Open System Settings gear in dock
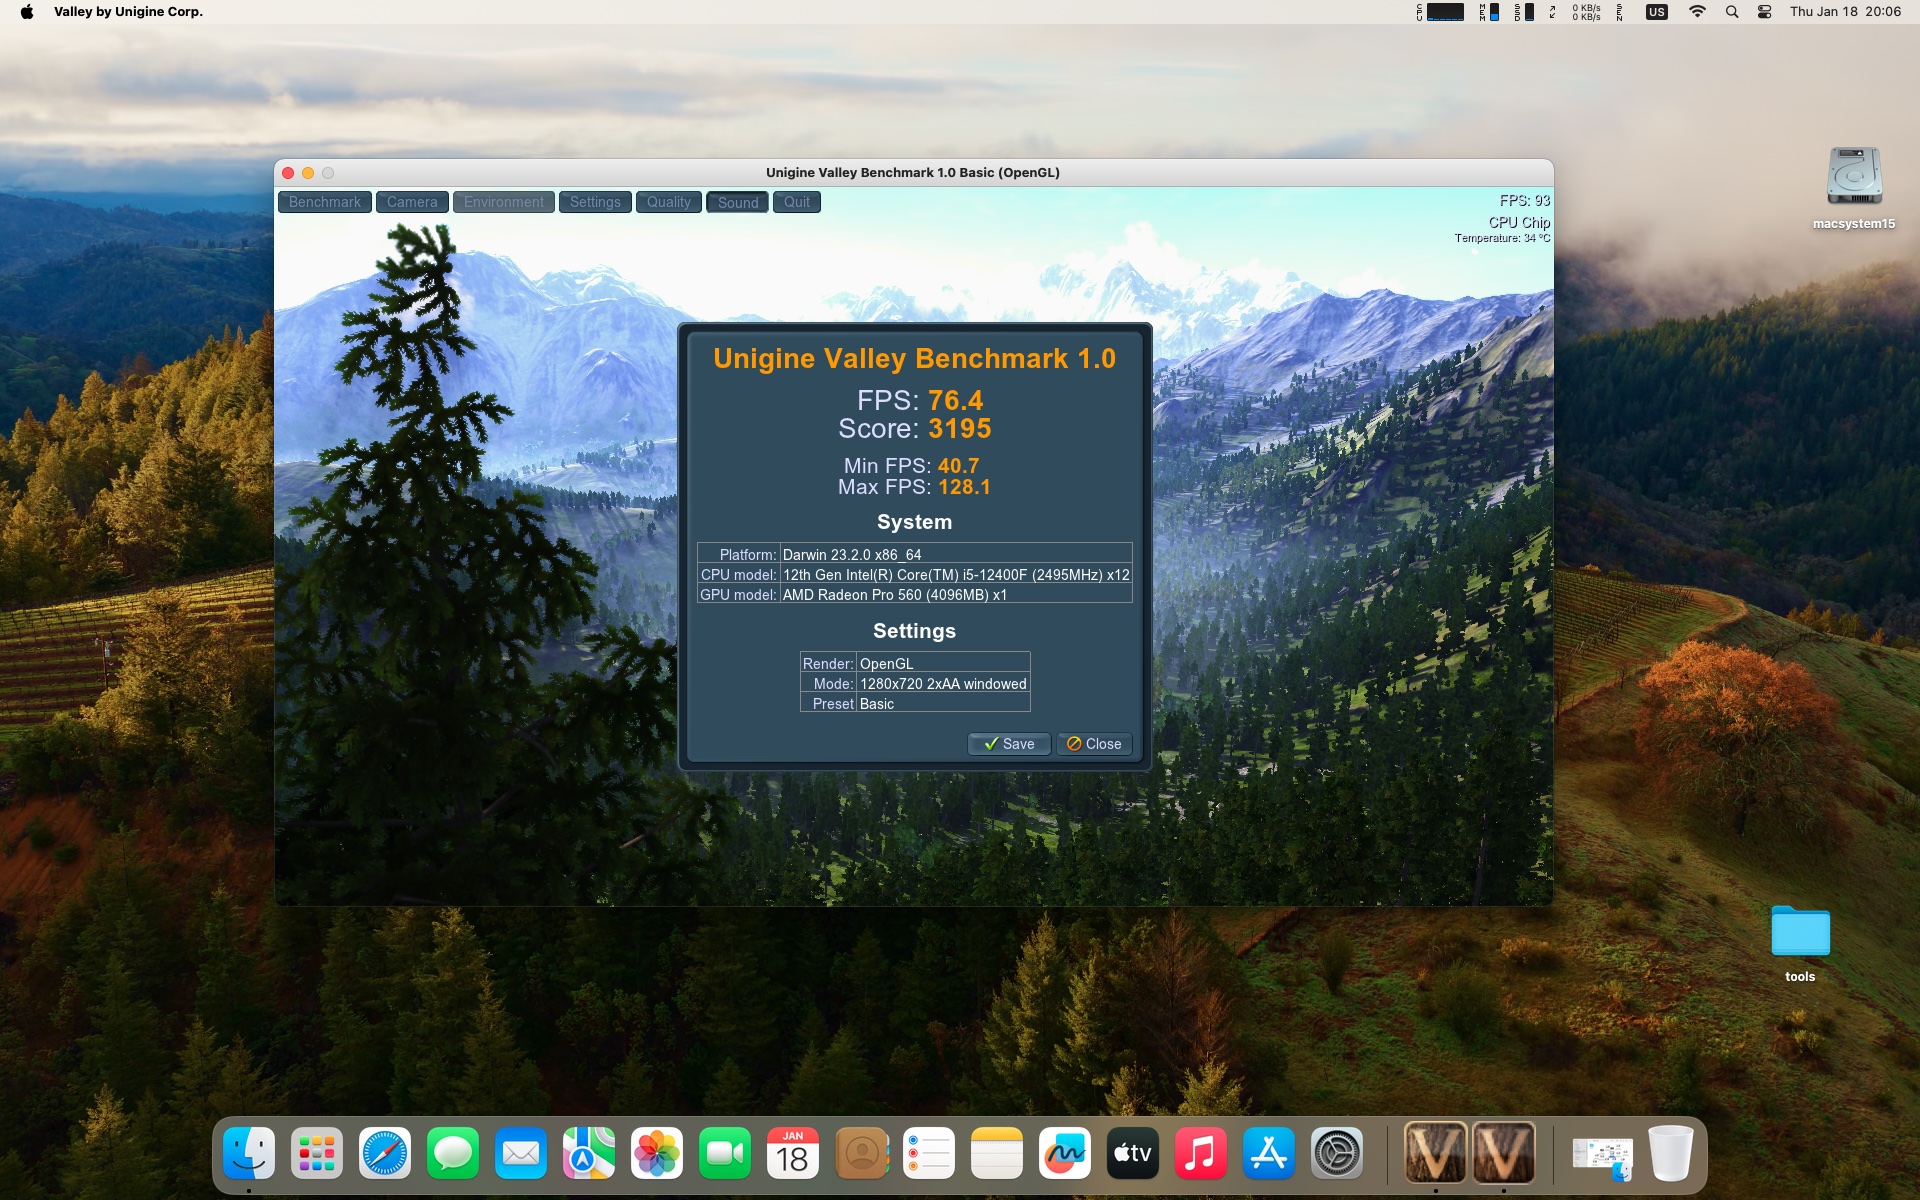 tap(1337, 1153)
